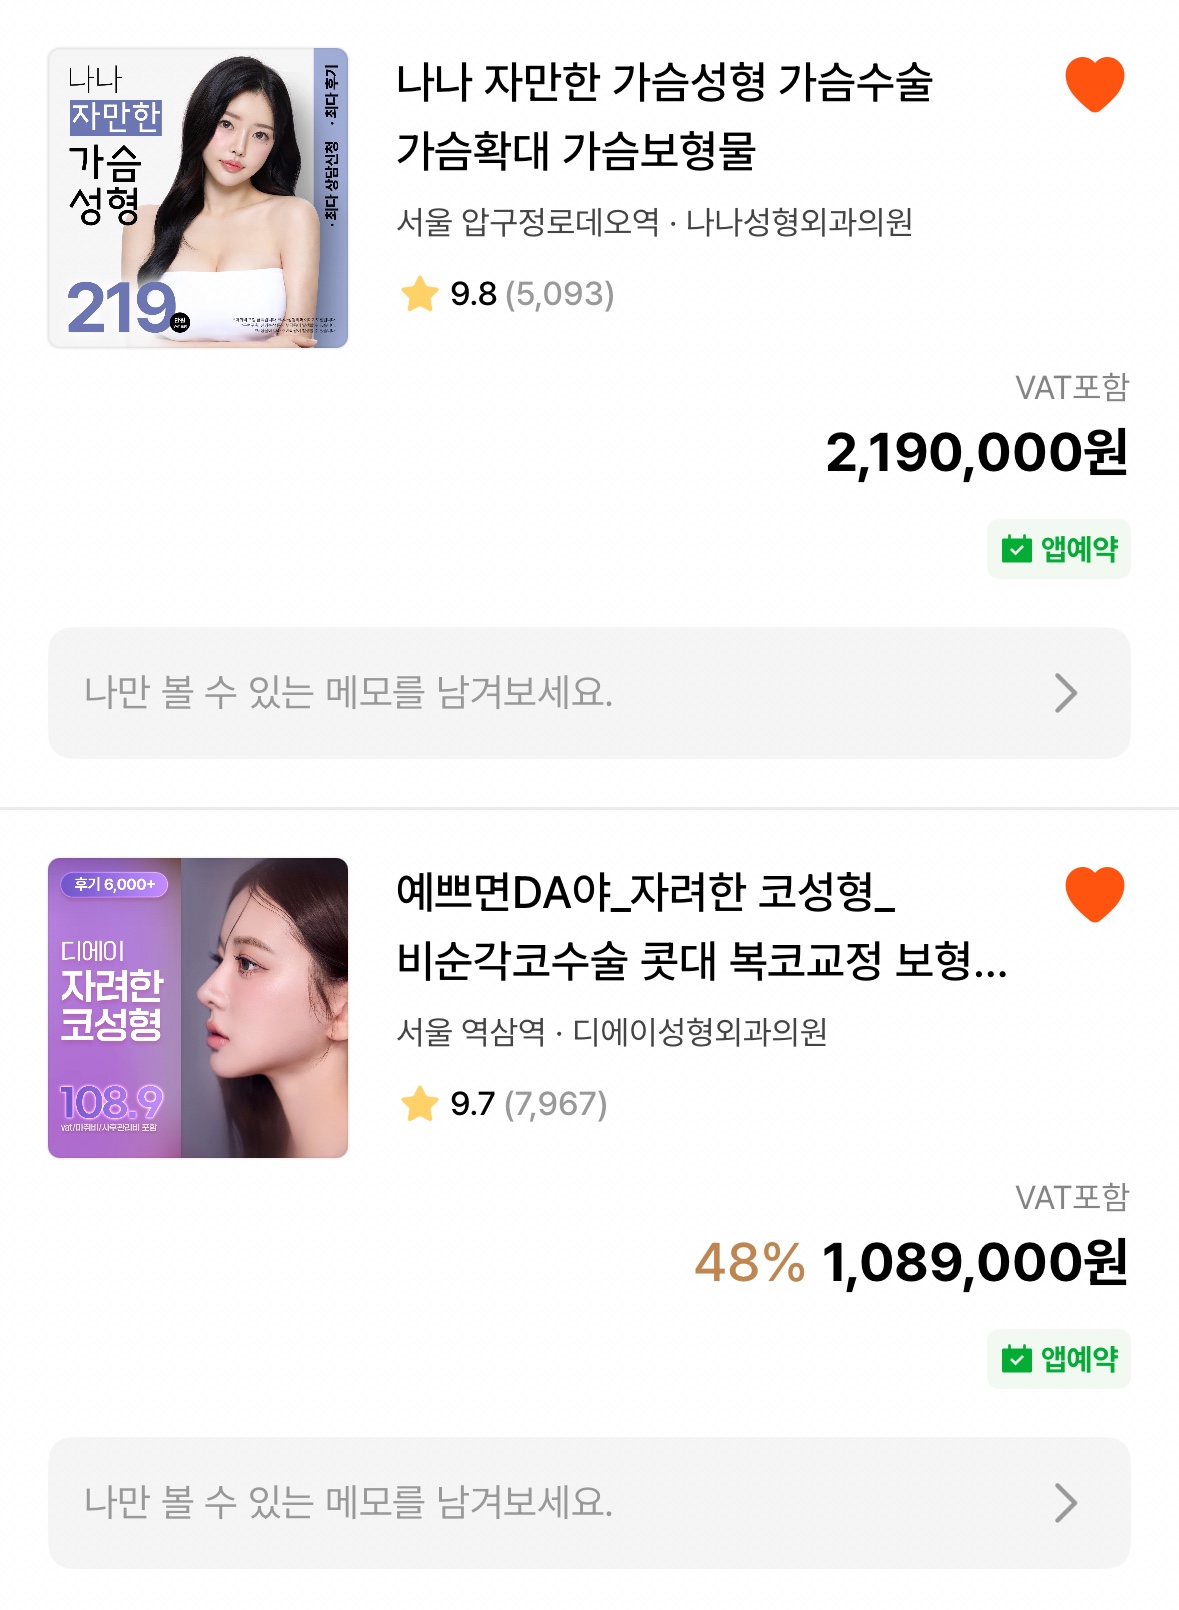Viewport: 1179px width, 1610px height.
Task: Tap 서울 역삼역 · 디에이성형외과의원 clinic text
Action: click(x=612, y=1032)
